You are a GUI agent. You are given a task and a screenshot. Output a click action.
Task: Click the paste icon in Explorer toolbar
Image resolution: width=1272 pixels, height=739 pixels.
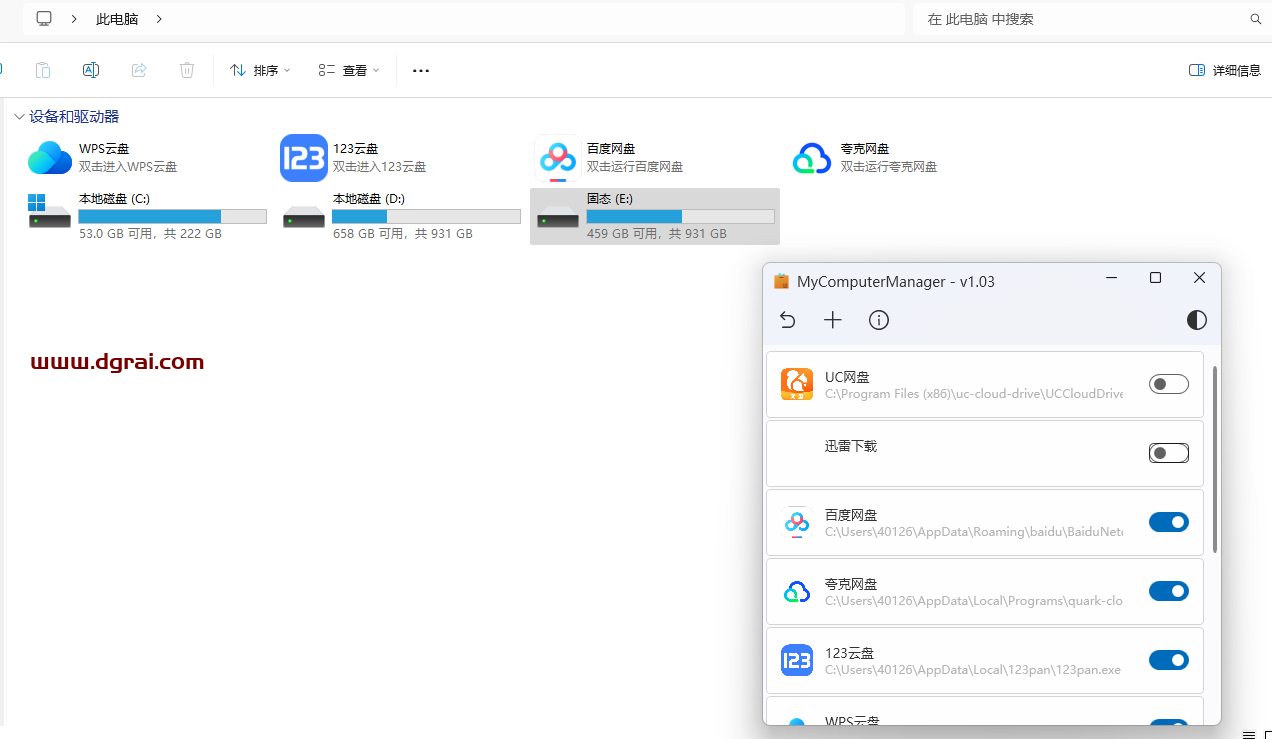[43, 70]
